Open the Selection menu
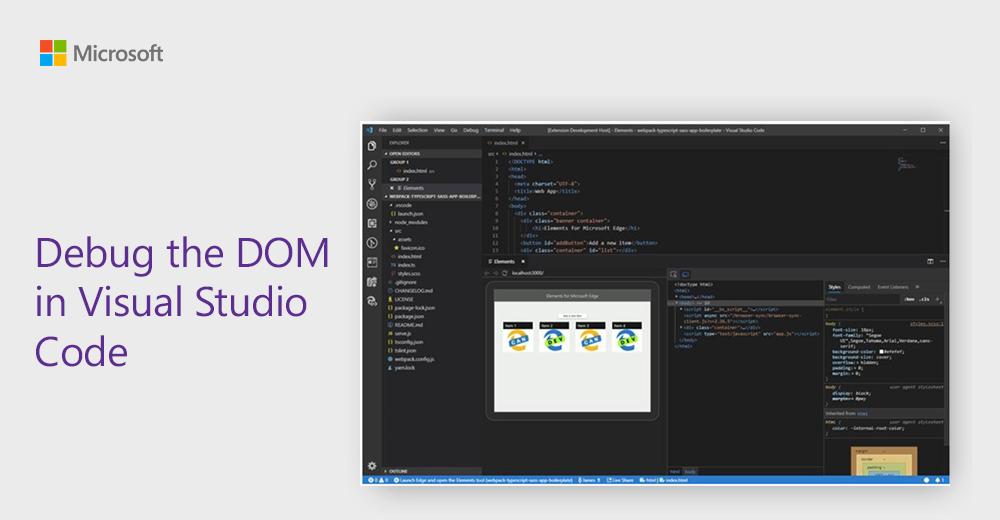The height and width of the screenshot is (520, 1000). 417,130
